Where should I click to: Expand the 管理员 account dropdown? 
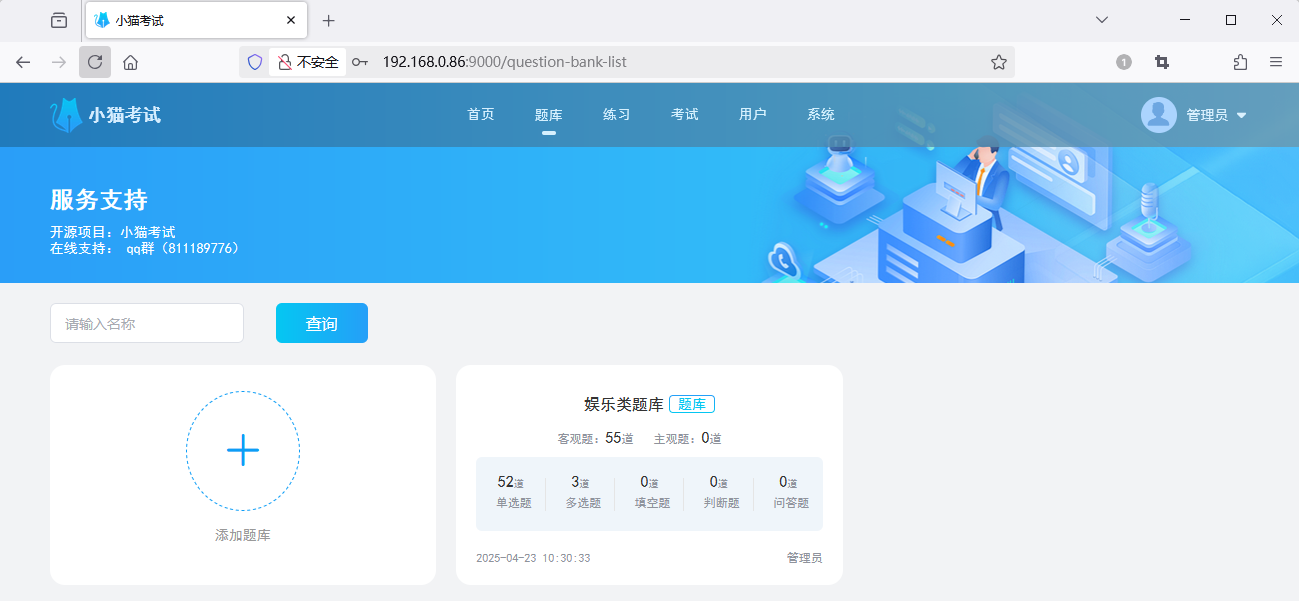pos(1242,114)
